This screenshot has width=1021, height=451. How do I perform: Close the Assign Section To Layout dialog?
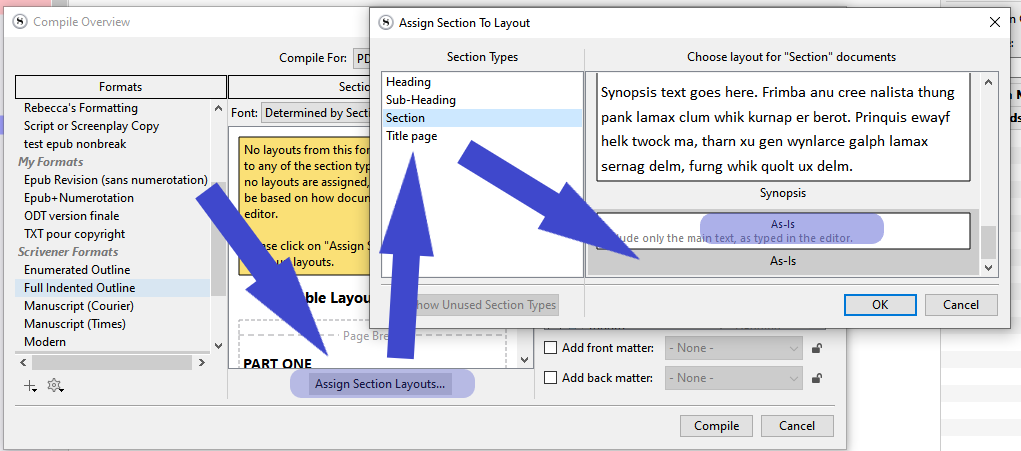994,22
